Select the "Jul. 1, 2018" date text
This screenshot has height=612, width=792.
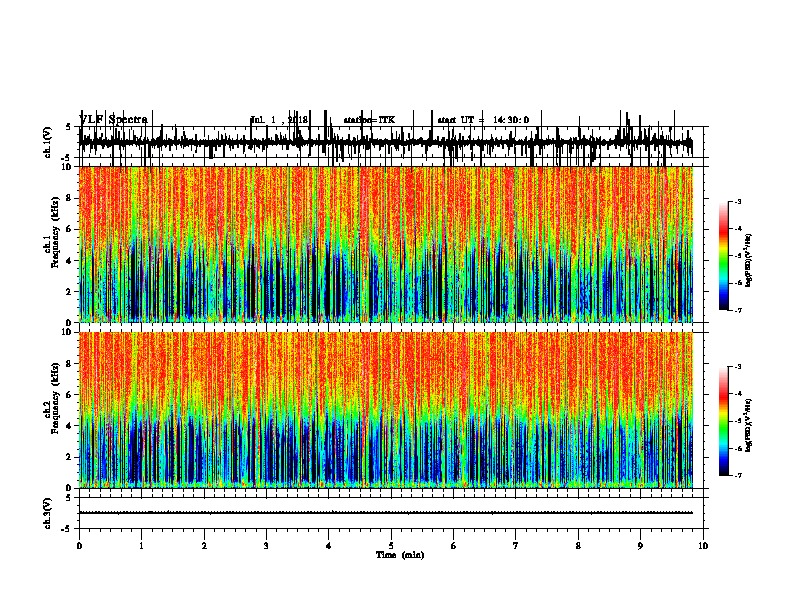click(279, 120)
